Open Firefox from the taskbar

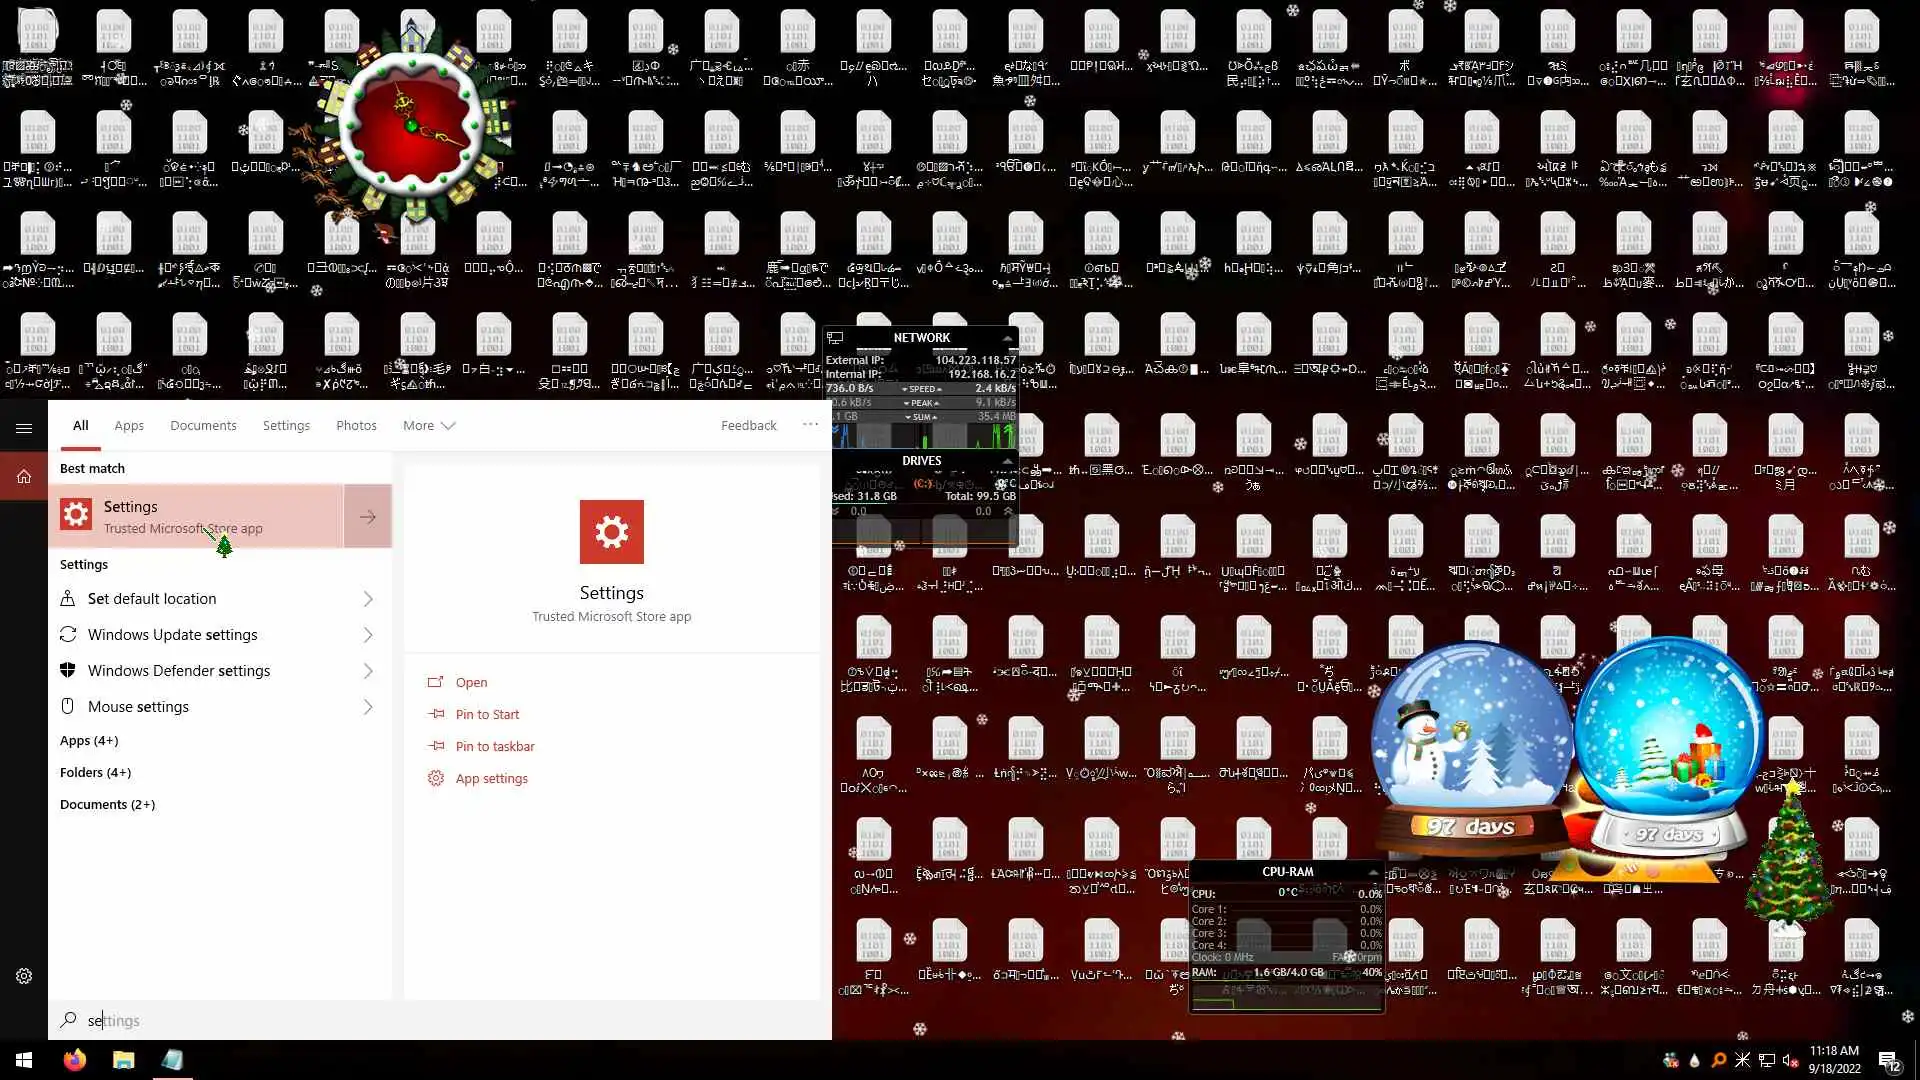coord(75,1060)
